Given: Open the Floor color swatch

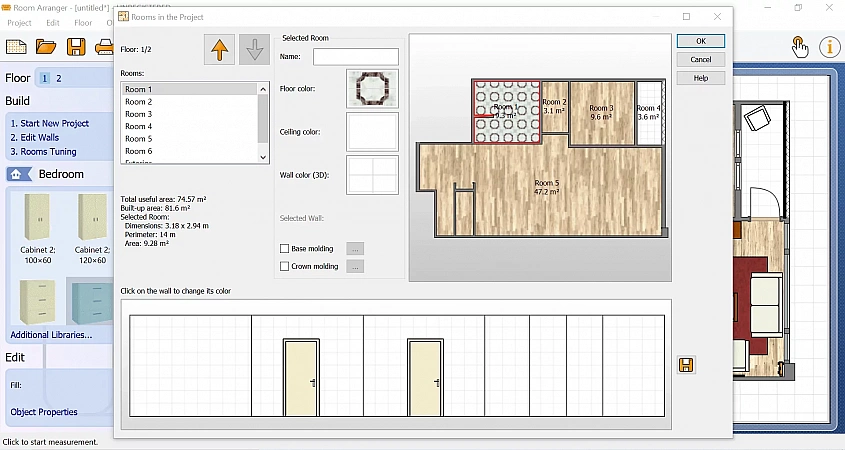Looking at the screenshot, I should point(372,89).
